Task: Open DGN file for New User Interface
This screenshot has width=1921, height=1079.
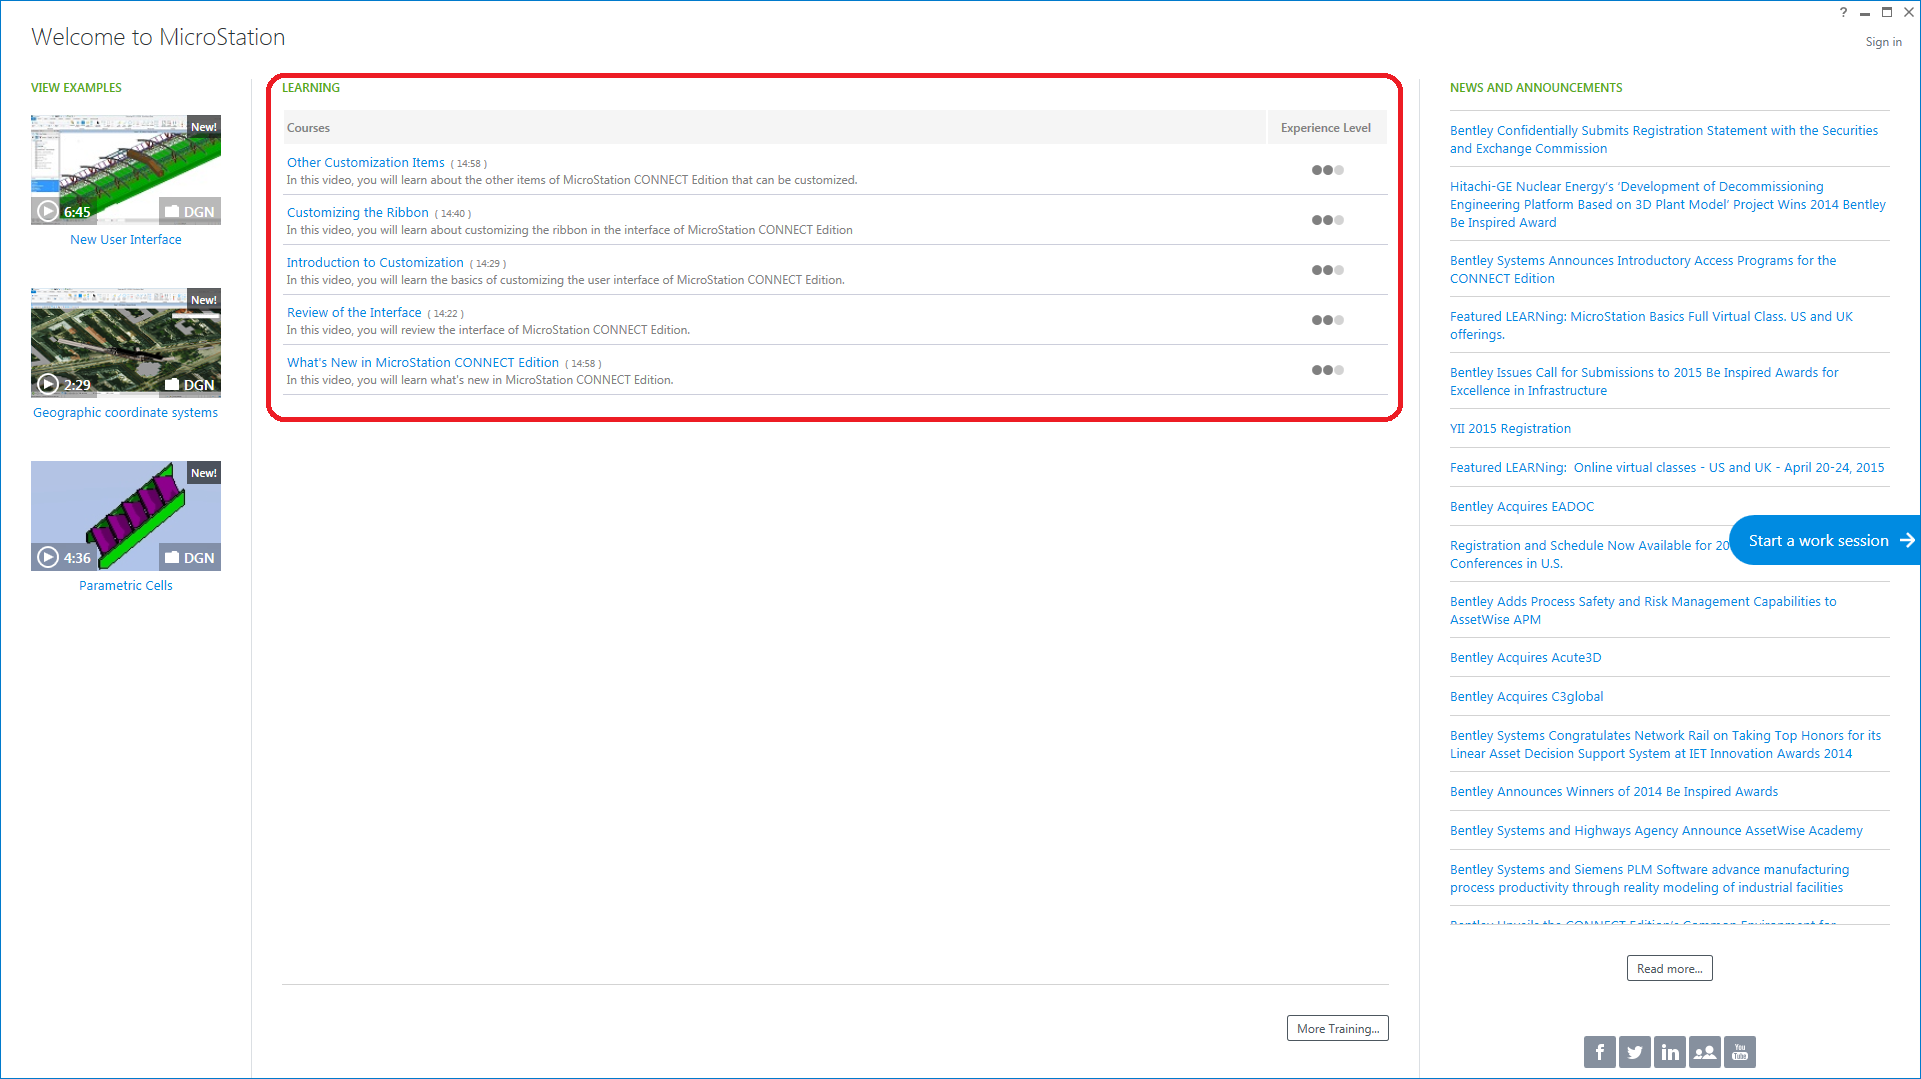Action: point(190,211)
